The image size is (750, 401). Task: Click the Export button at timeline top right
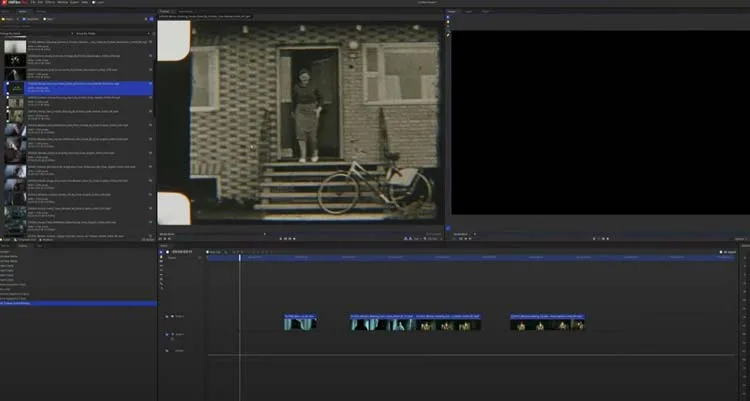pos(728,252)
